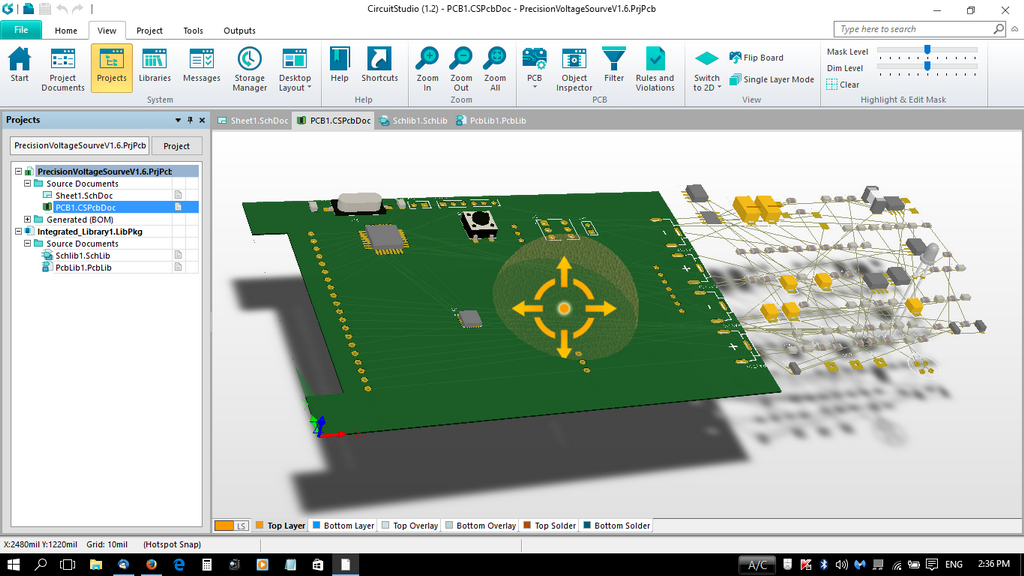Open the Start page icon
The width and height of the screenshot is (1024, 576).
[x=20, y=65]
